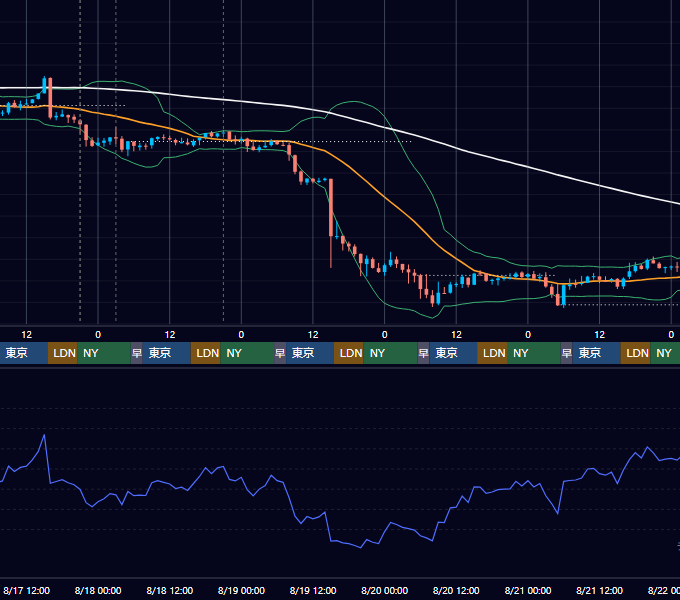Click the 8/20 00:00 date label
680x600 pixels.
click(385, 590)
